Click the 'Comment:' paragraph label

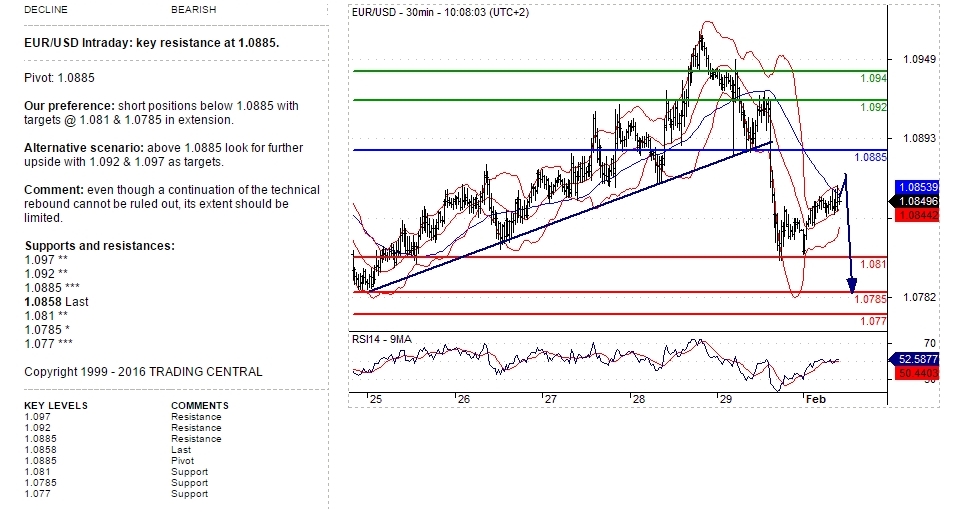point(54,190)
